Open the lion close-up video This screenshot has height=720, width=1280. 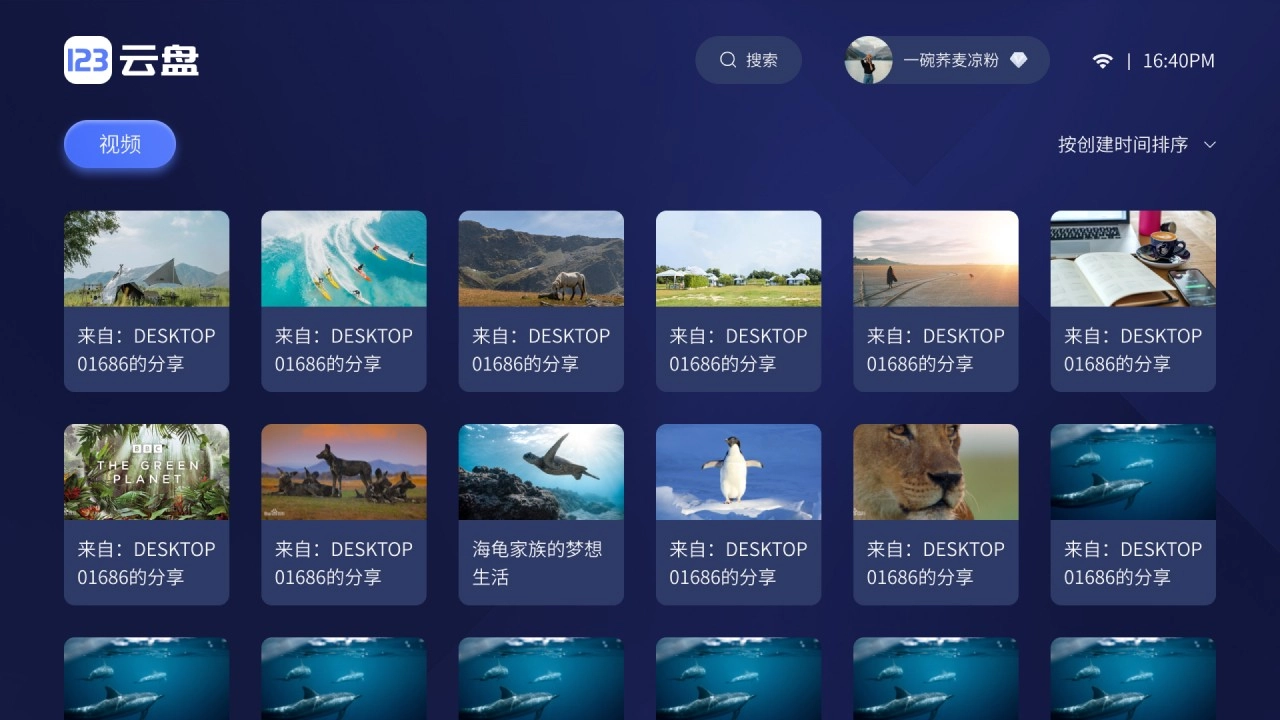[x=936, y=472]
